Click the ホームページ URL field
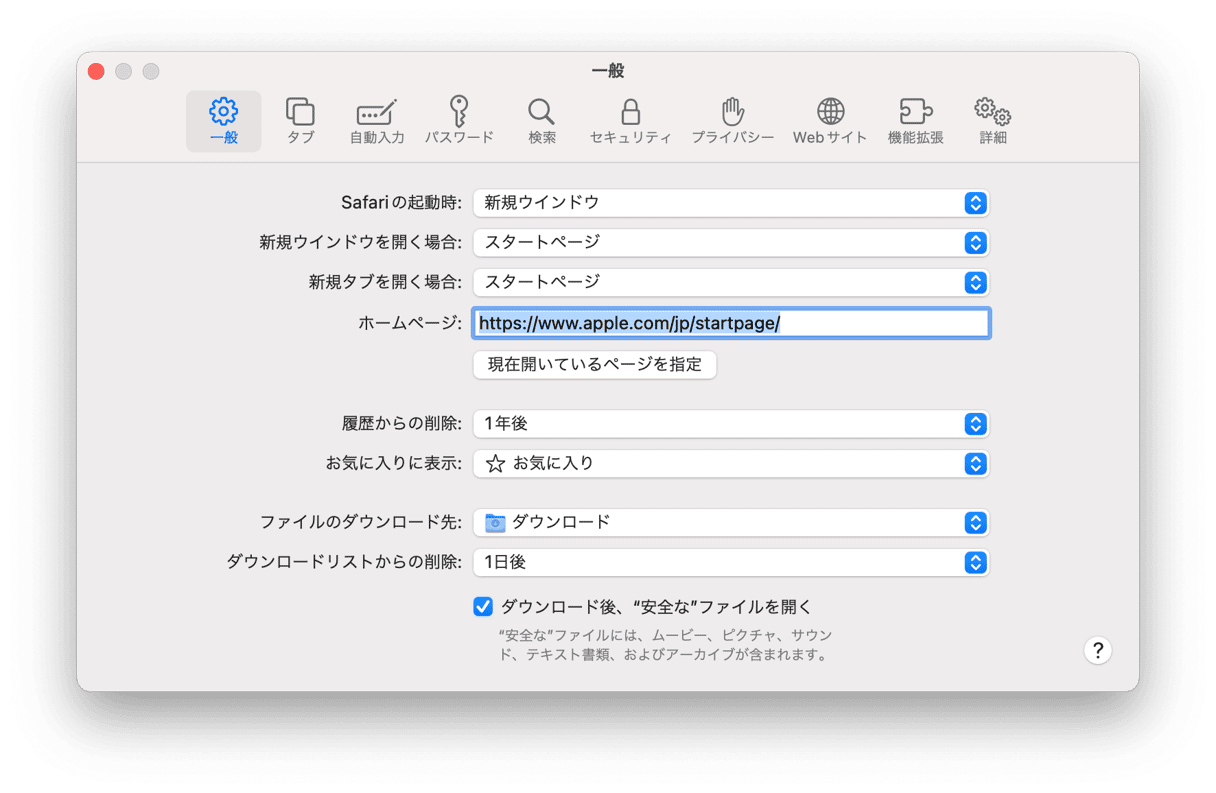1216x793 pixels. 732,323
